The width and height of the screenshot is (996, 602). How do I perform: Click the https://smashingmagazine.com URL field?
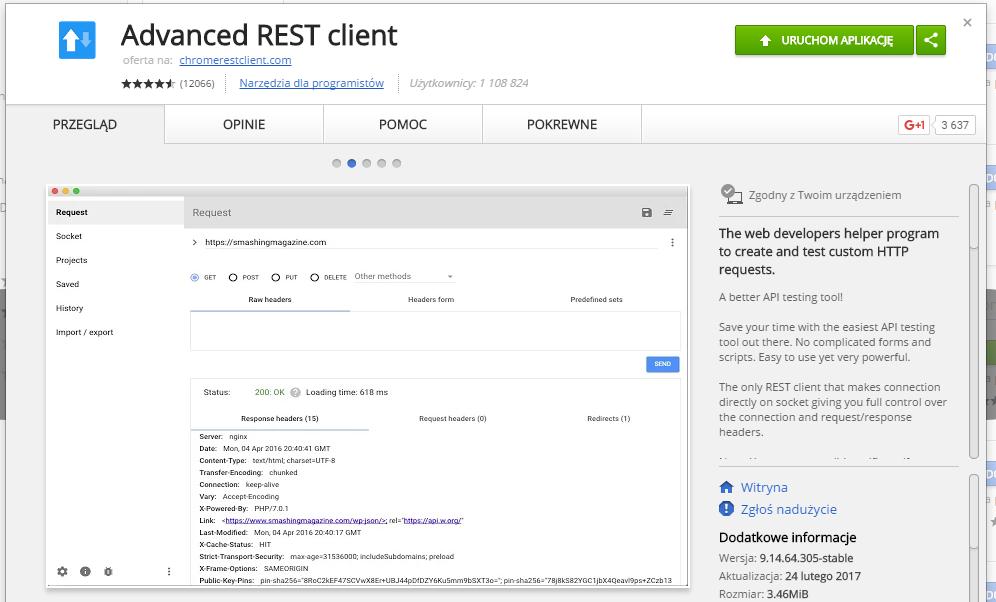431,243
